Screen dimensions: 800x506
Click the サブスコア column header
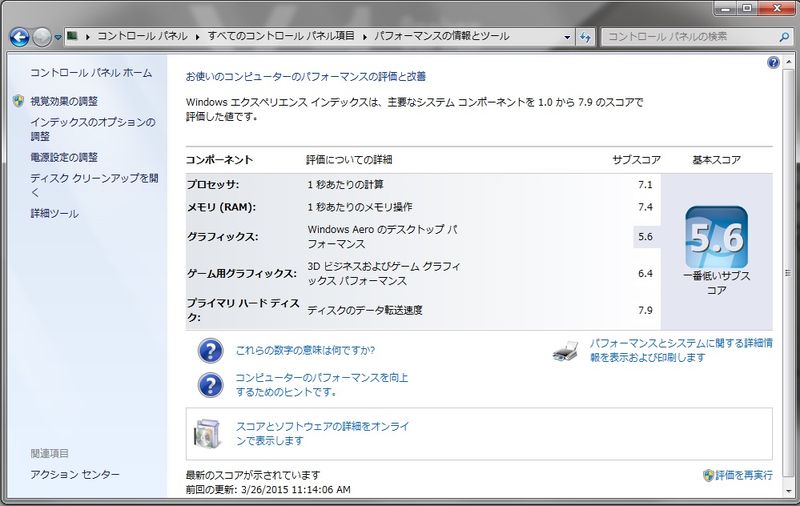[637, 160]
